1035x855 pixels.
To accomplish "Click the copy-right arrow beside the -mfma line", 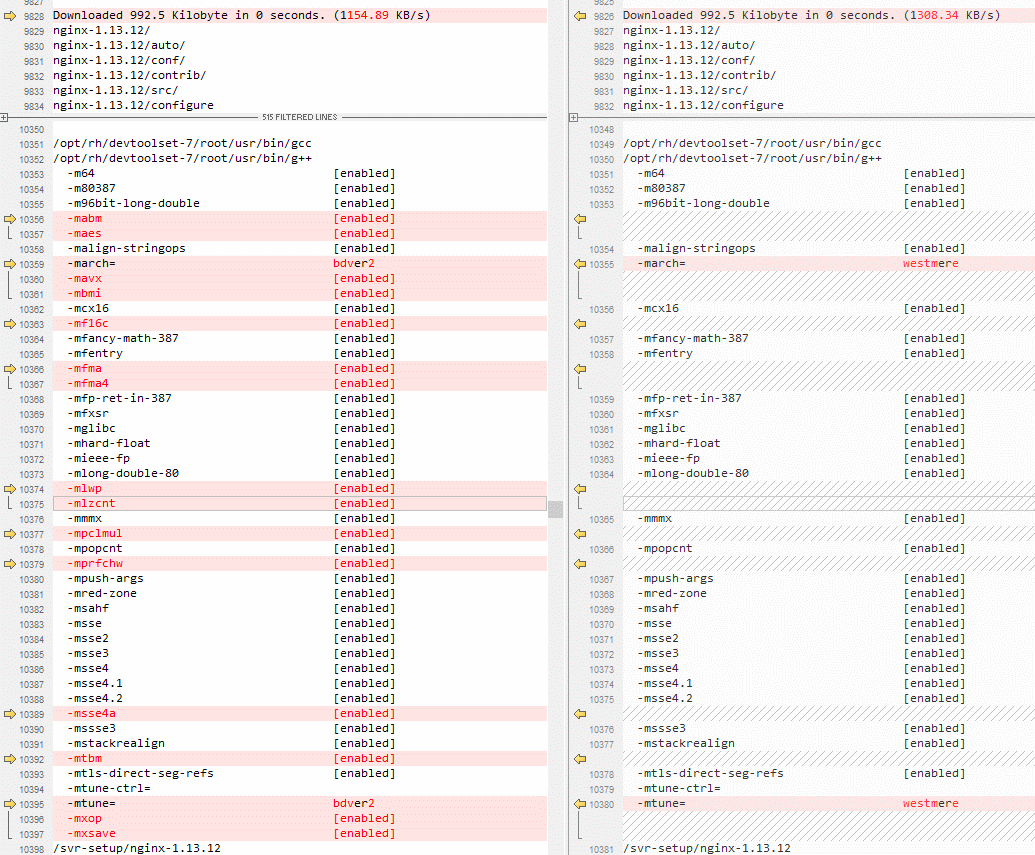I will 9,368.
